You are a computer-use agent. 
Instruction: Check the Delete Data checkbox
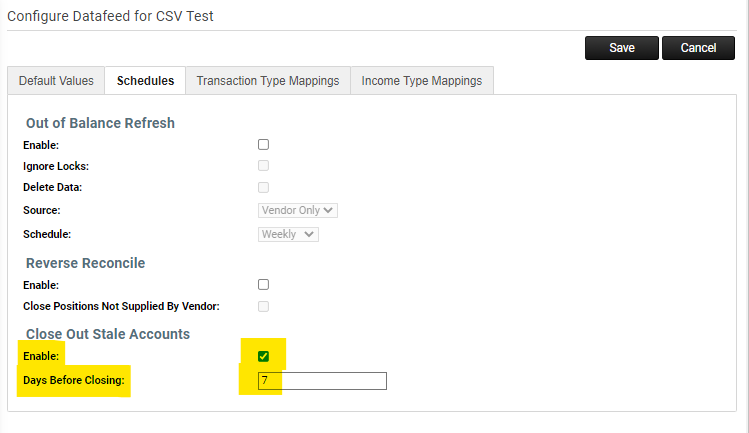[x=264, y=187]
